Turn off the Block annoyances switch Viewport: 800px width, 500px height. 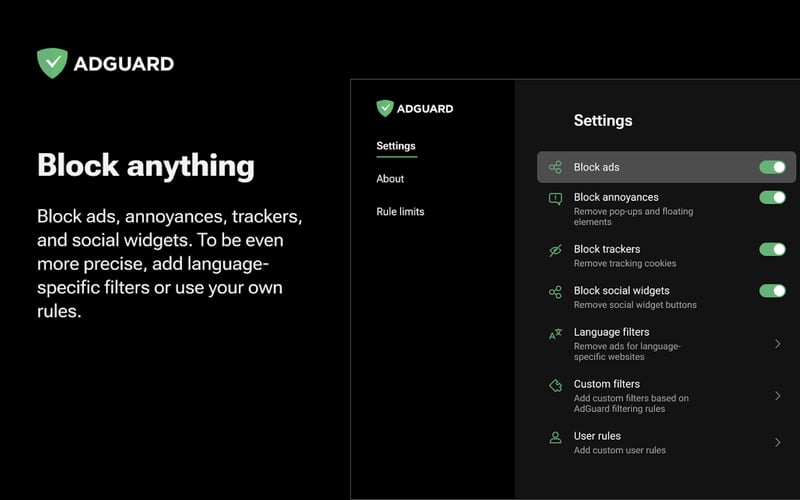772,197
